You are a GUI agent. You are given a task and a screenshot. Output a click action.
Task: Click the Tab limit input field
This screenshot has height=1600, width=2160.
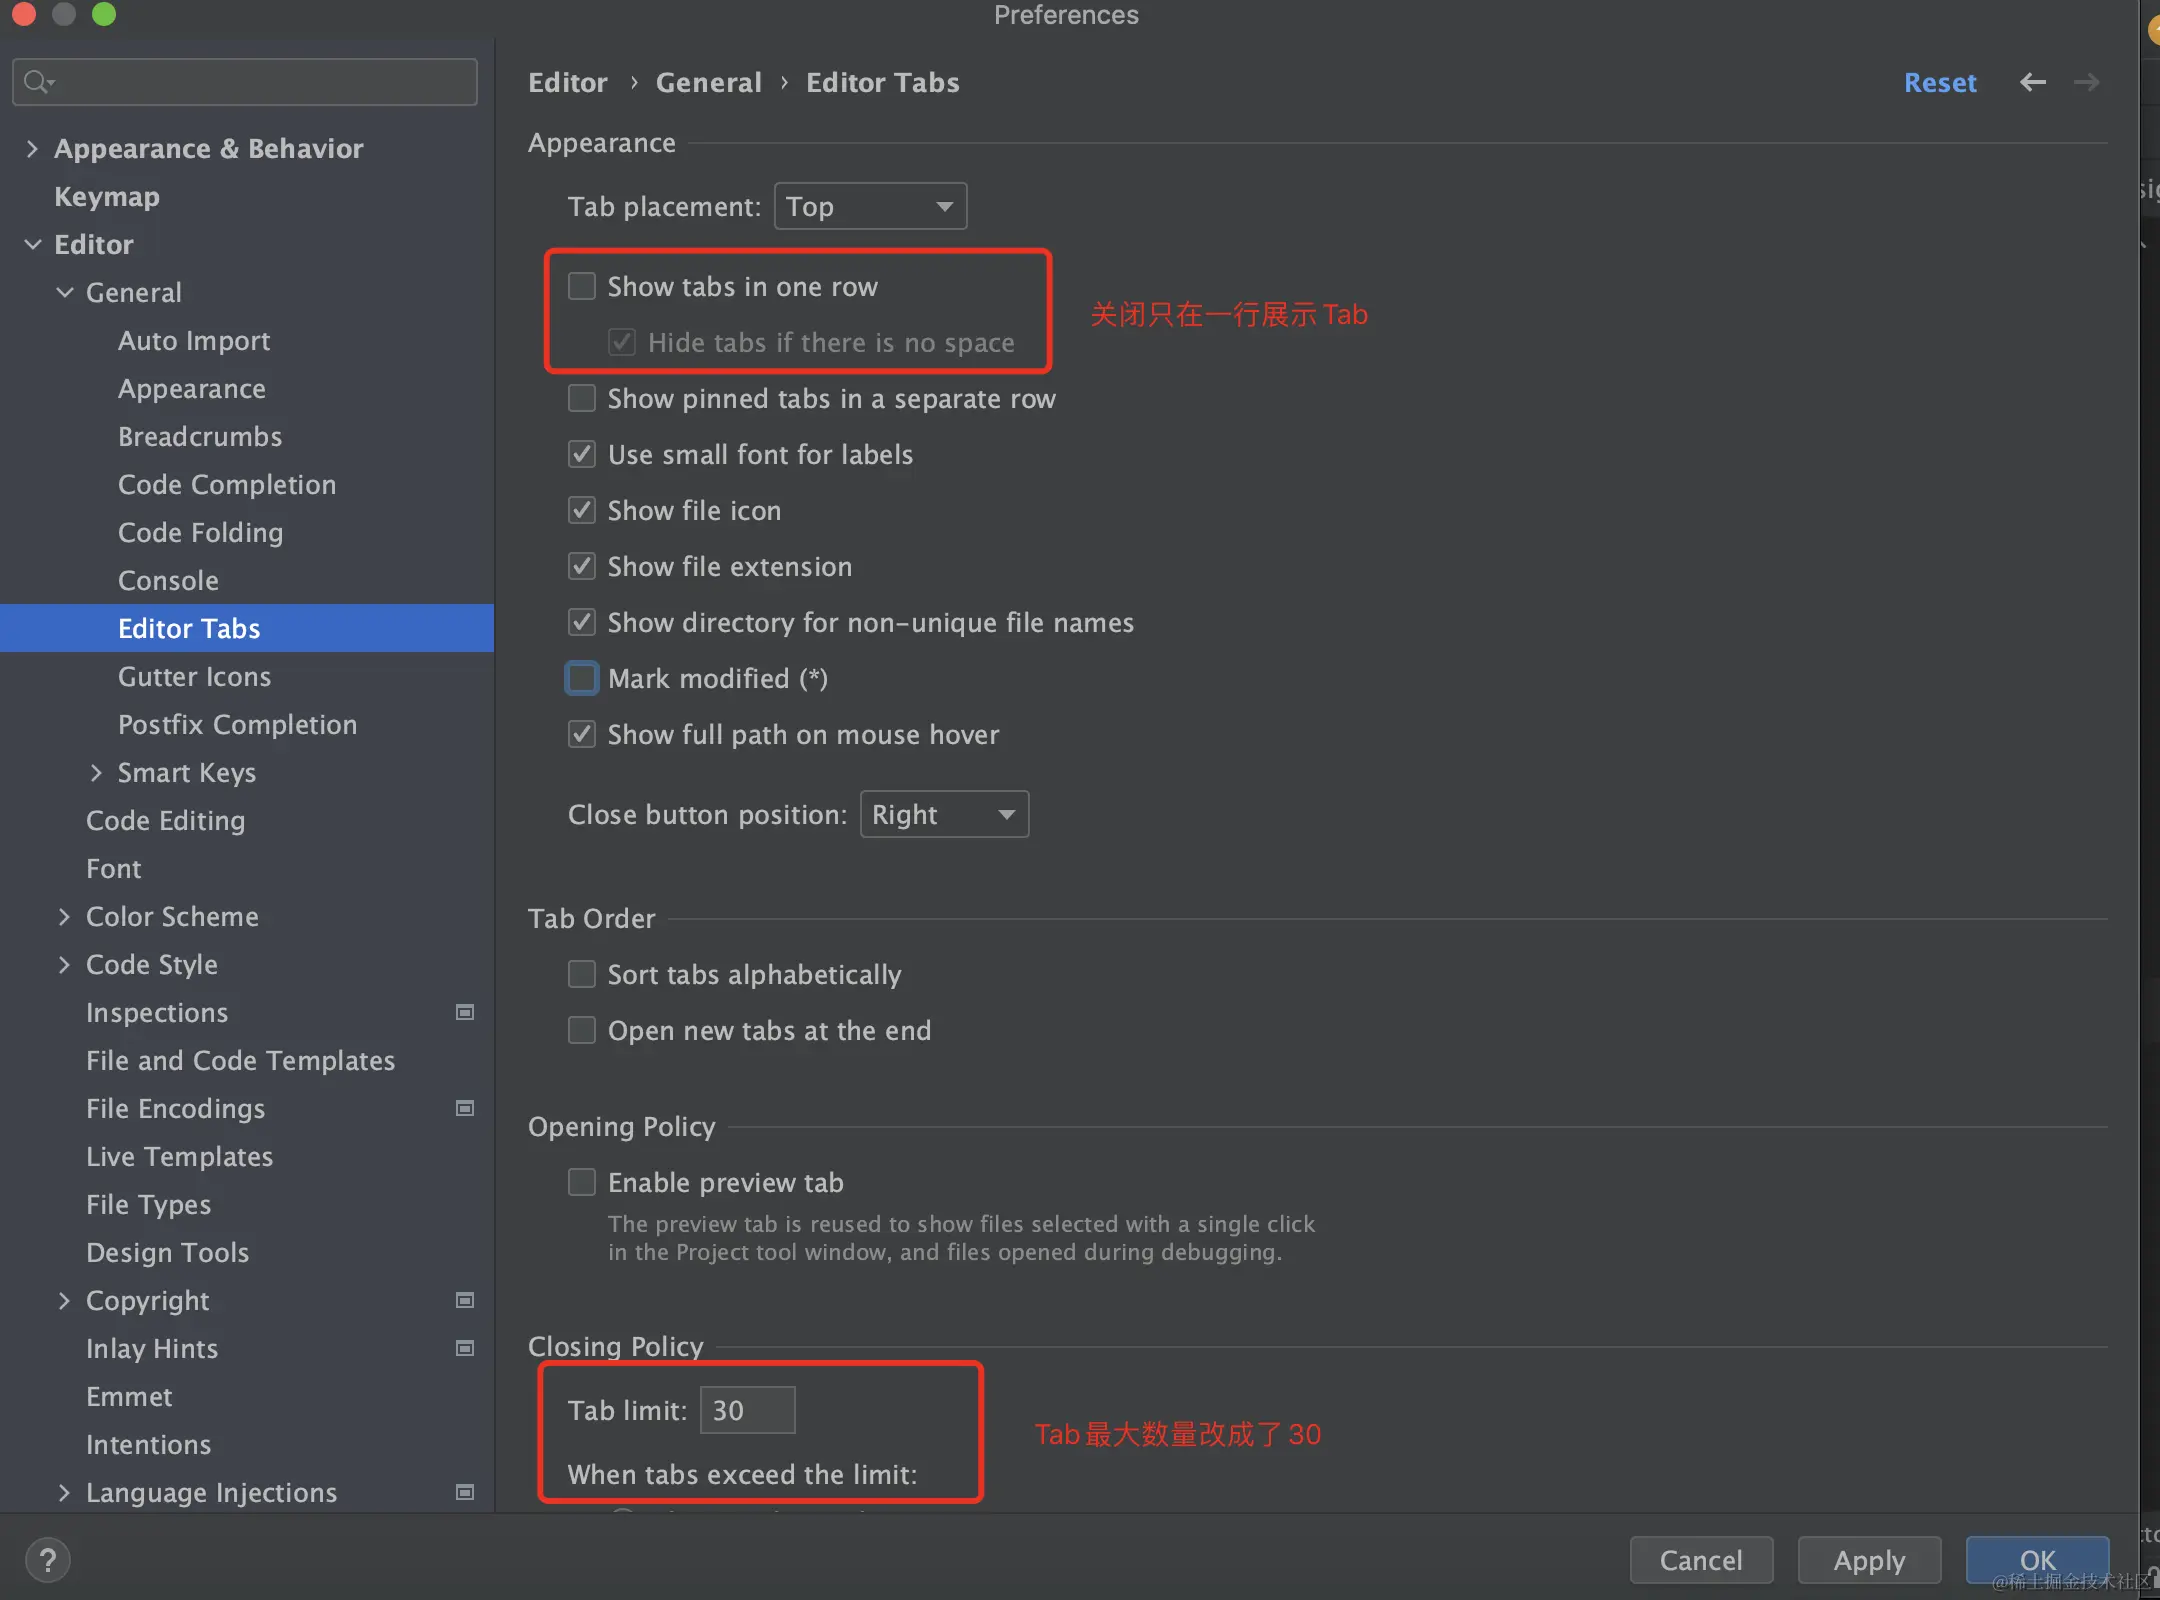pyautogui.click(x=747, y=1410)
